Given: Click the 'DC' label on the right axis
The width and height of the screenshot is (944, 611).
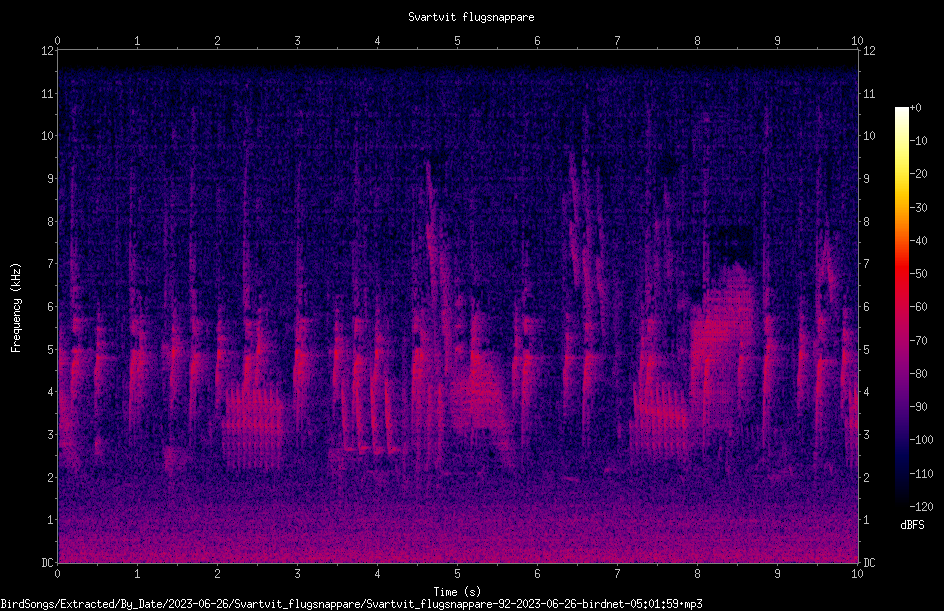Looking at the screenshot, I should click(869, 563).
